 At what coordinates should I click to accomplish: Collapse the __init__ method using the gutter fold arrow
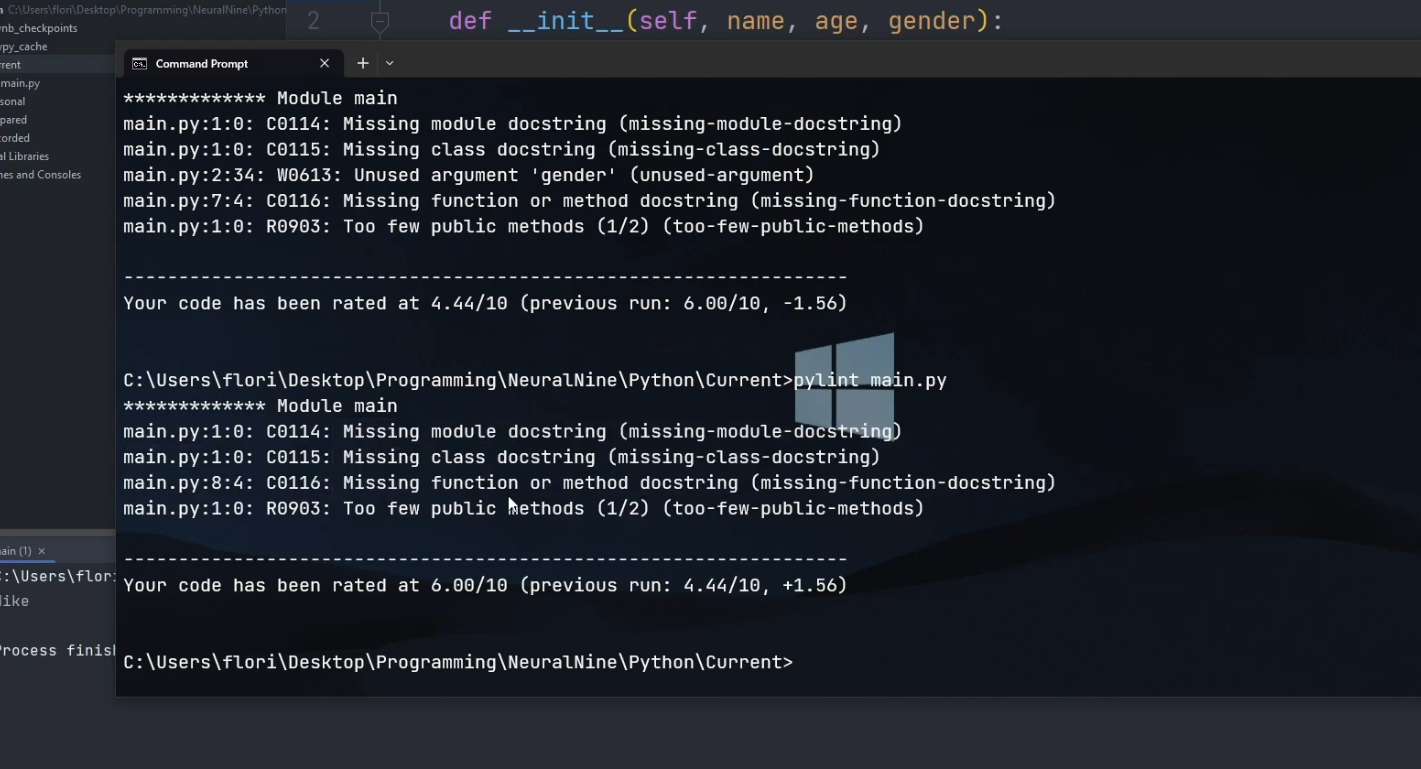point(378,20)
